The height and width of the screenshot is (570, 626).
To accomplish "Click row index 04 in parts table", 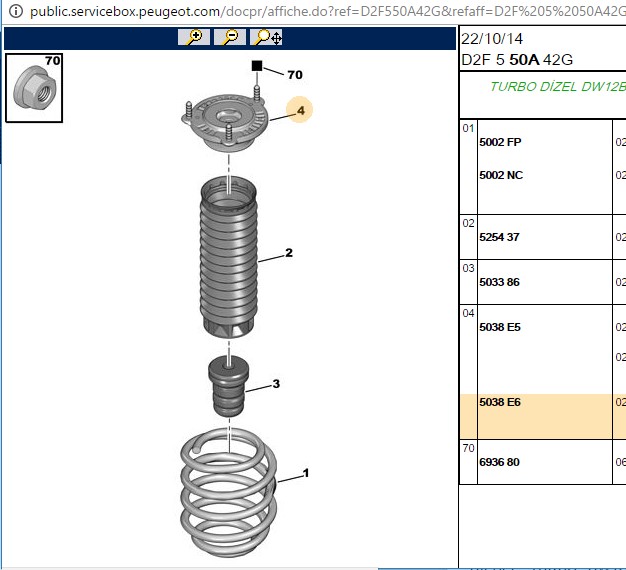I will 468,313.
